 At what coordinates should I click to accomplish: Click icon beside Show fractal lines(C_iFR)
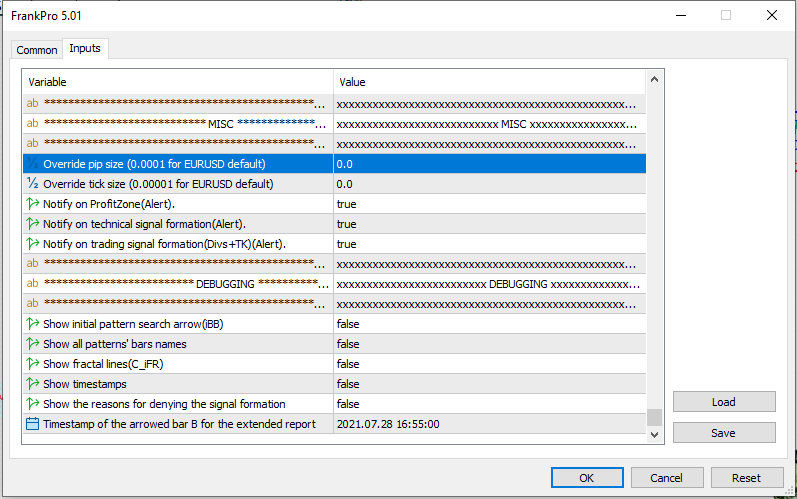click(32, 364)
